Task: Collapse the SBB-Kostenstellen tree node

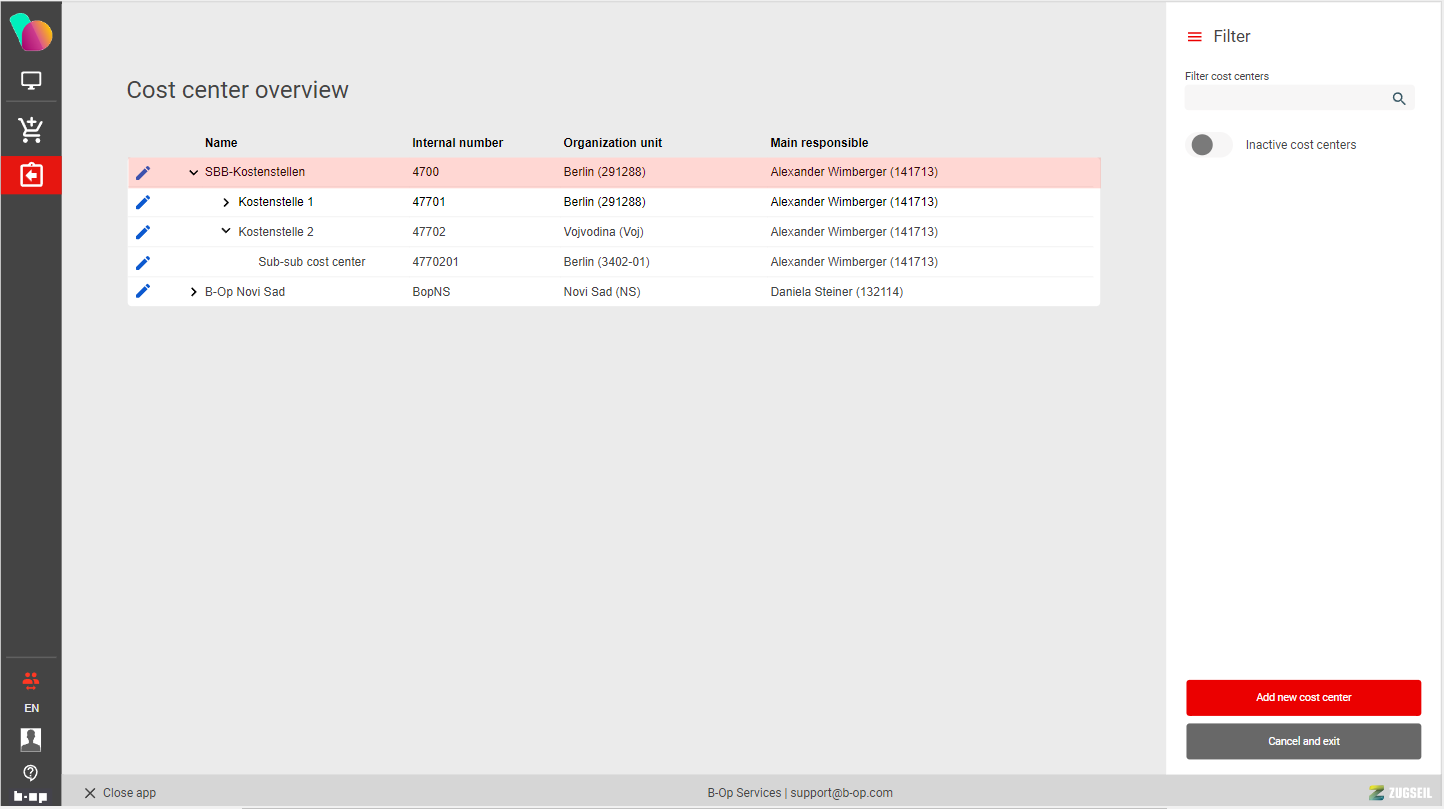Action: (194, 172)
